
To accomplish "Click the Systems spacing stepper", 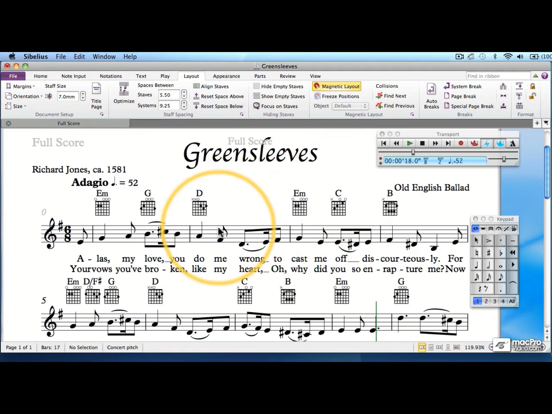I will 184,105.
